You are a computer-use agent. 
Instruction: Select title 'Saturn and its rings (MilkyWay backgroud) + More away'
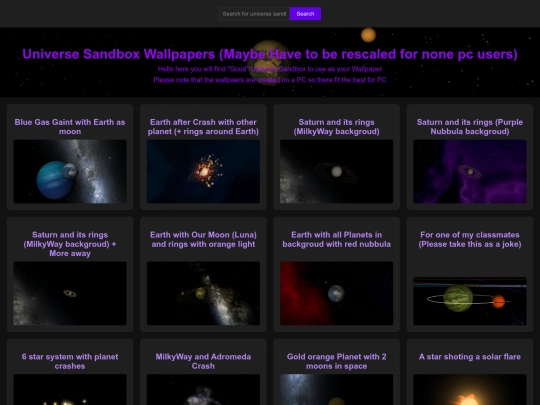tap(70, 244)
